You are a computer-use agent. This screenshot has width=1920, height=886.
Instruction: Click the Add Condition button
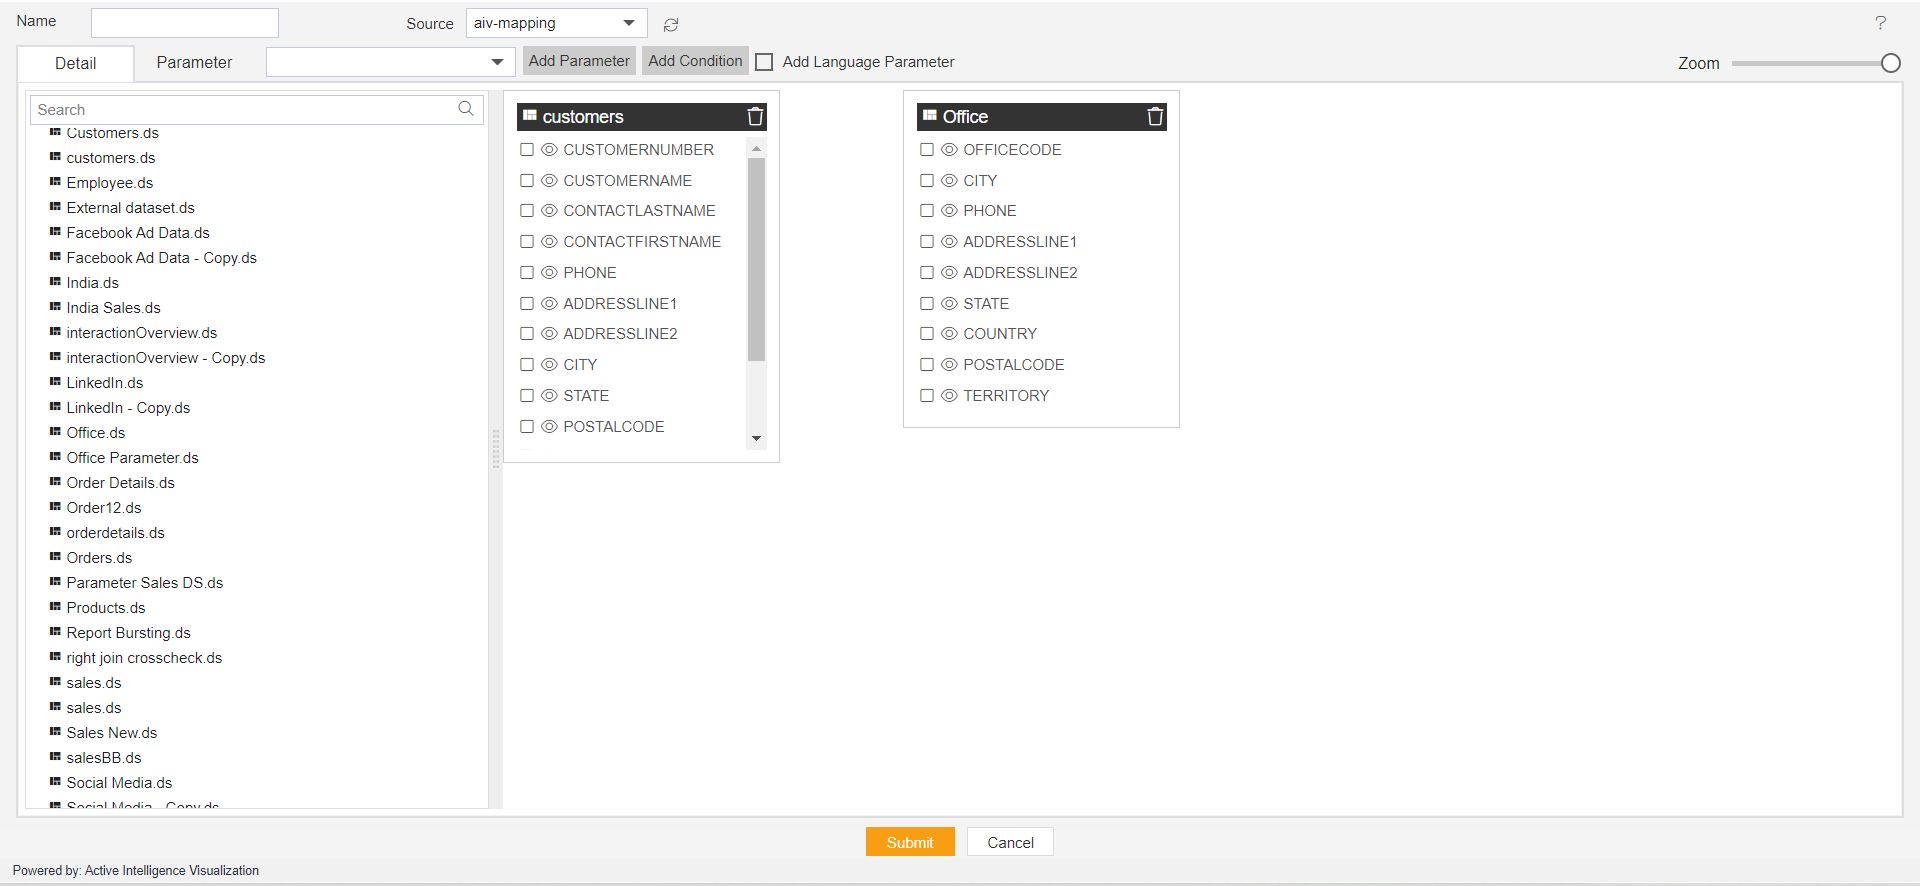point(695,61)
